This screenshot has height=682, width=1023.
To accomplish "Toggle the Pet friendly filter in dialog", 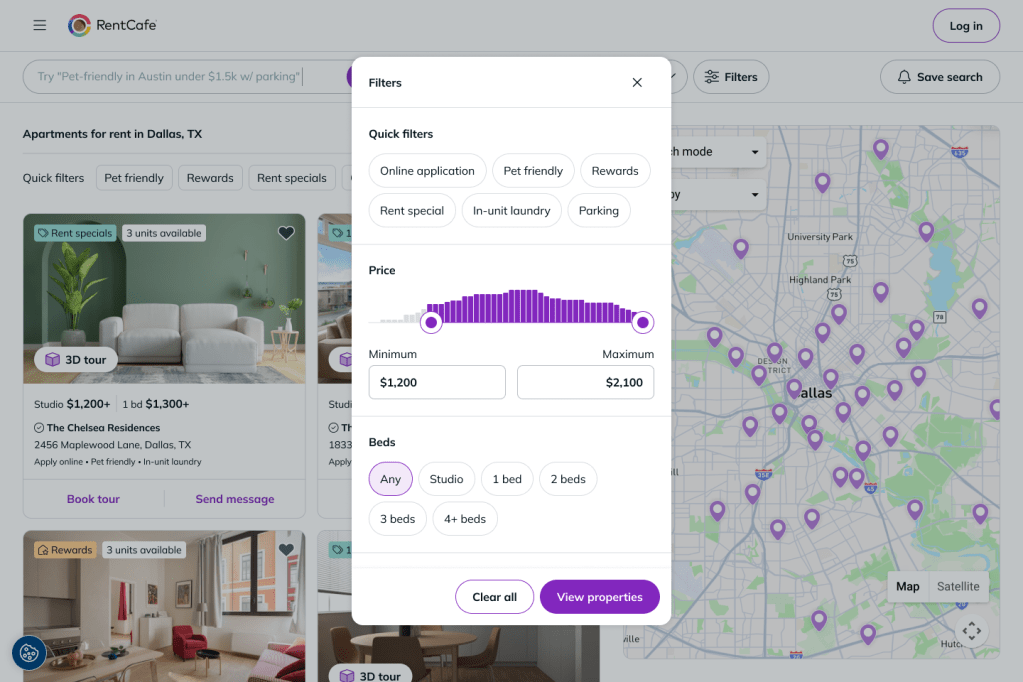I will point(533,171).
